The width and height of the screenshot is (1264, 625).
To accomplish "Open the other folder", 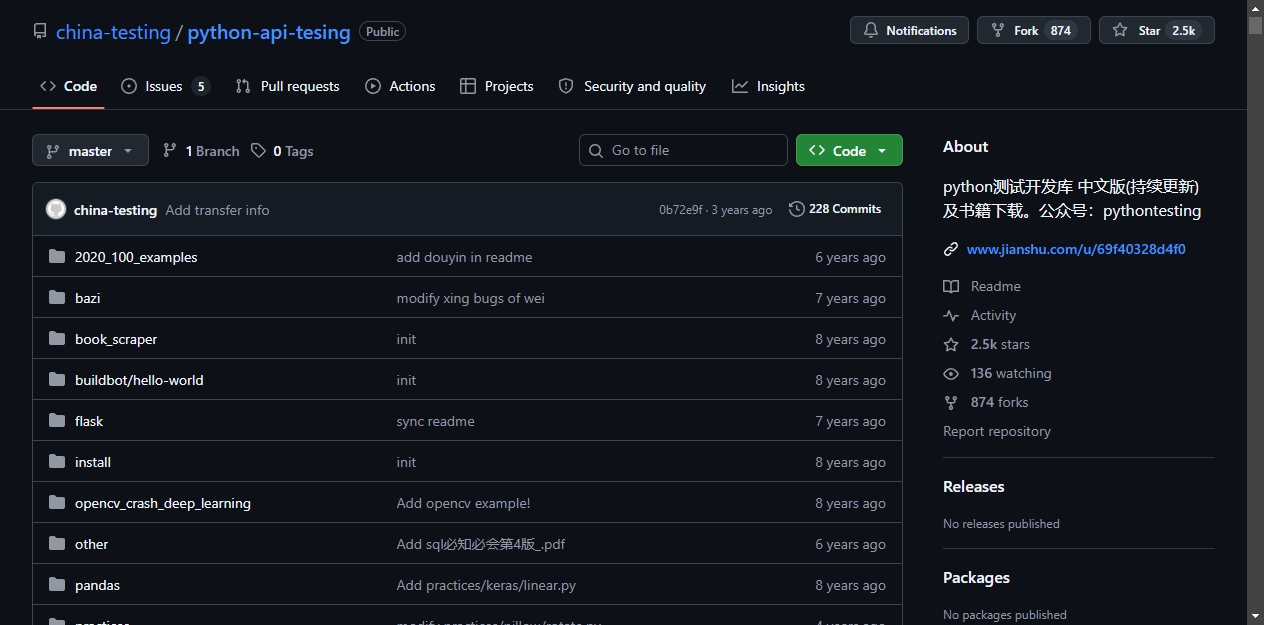I will tap(91, 544).
